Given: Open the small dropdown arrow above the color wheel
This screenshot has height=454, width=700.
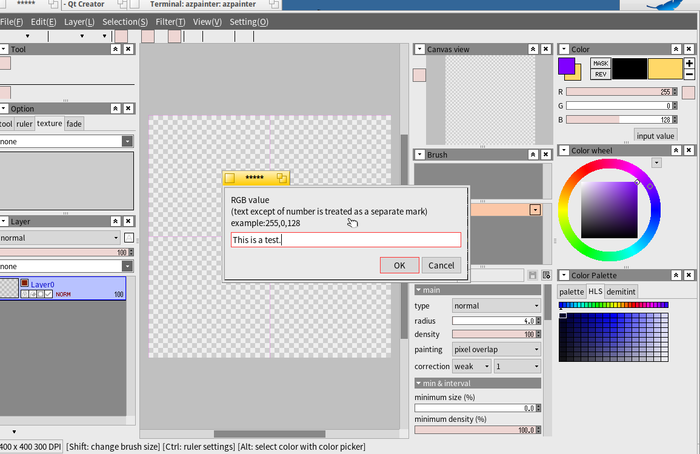Looking at the screenshot, I should tap(656, 163).
